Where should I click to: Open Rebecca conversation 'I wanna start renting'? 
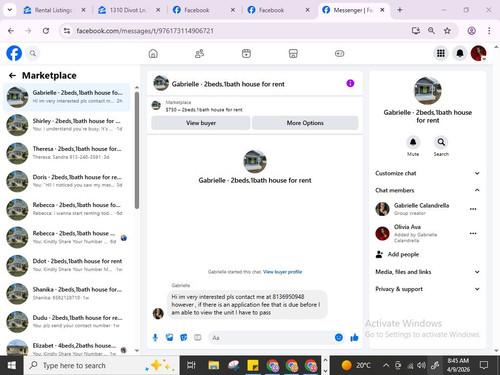click(x=67, y=209)
